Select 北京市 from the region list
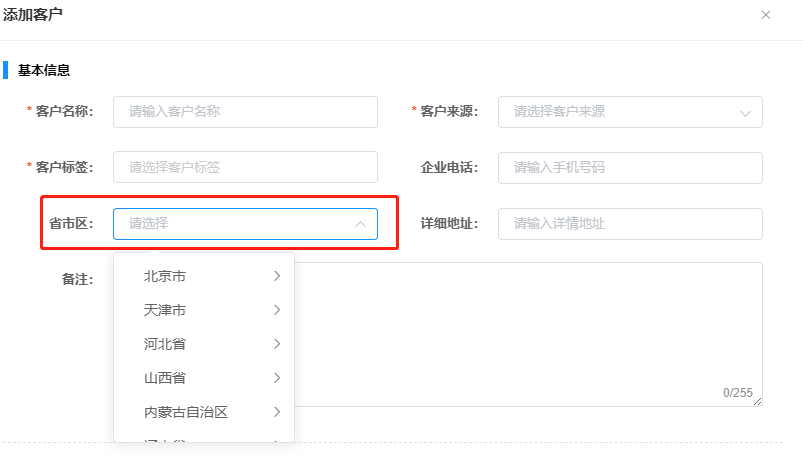Screen dimensions: 803x463 pyautogui.click(x=204, y=276)
